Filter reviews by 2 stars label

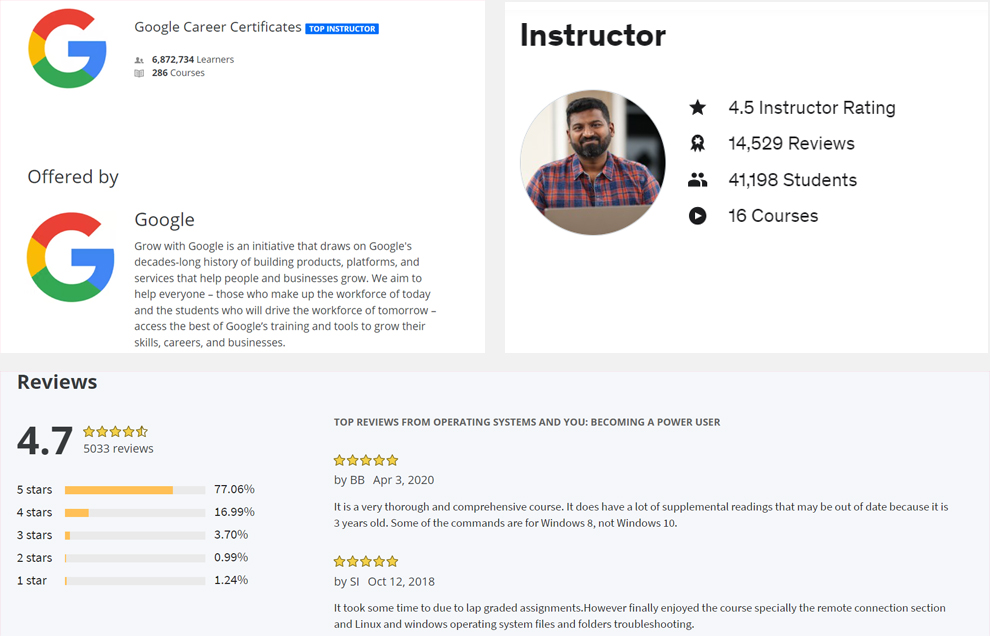coord(35,558)
